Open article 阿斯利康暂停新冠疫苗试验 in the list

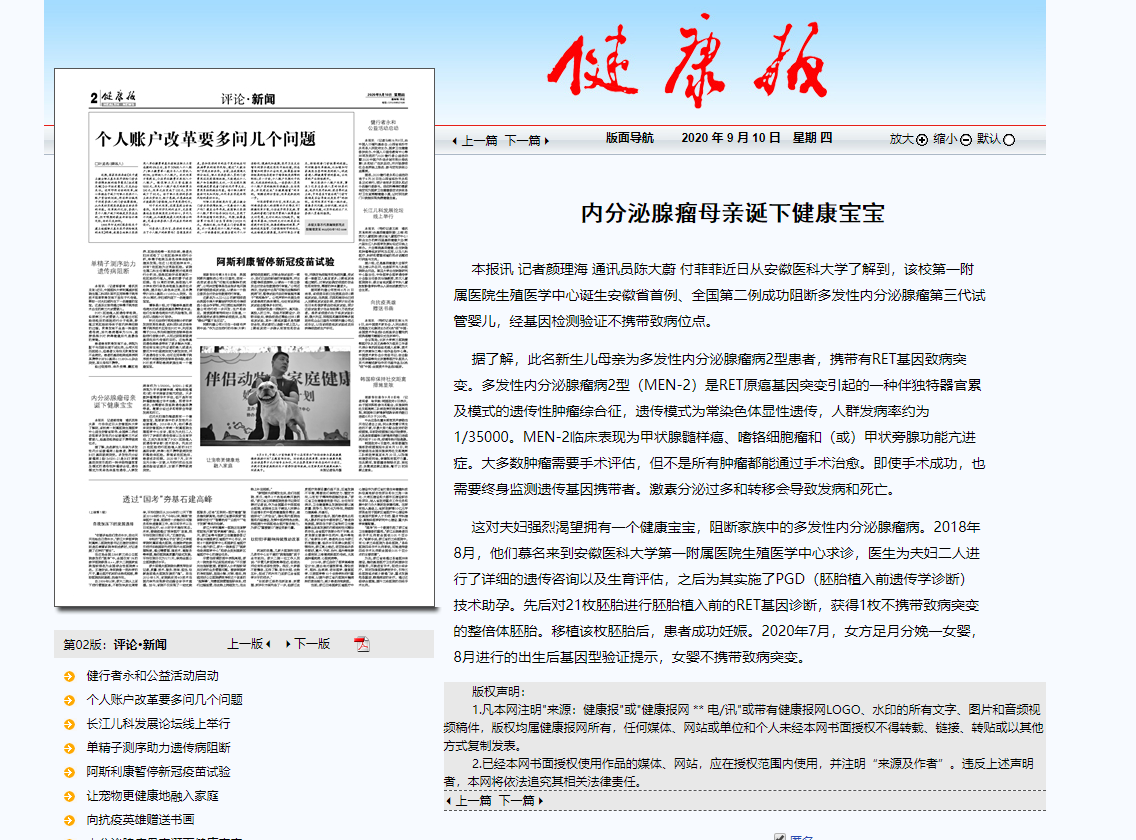(158, 772)
